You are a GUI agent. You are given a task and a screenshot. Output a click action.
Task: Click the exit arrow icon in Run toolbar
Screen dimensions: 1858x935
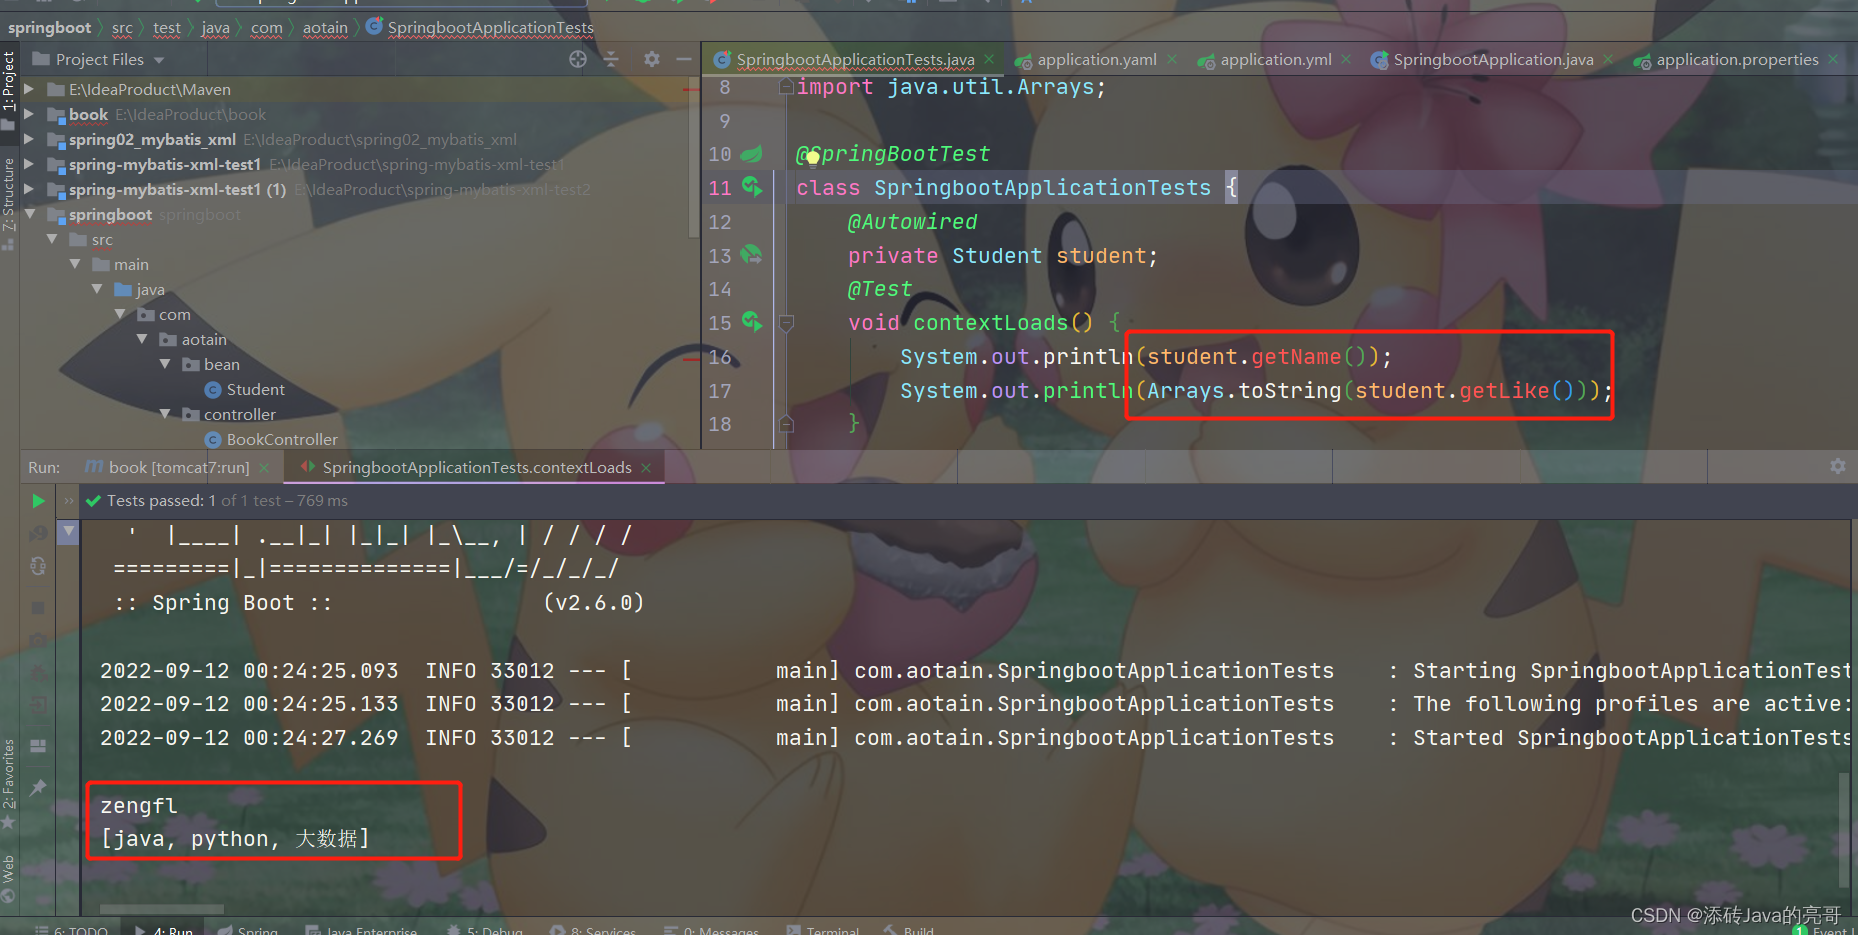[x=38, y=706]
